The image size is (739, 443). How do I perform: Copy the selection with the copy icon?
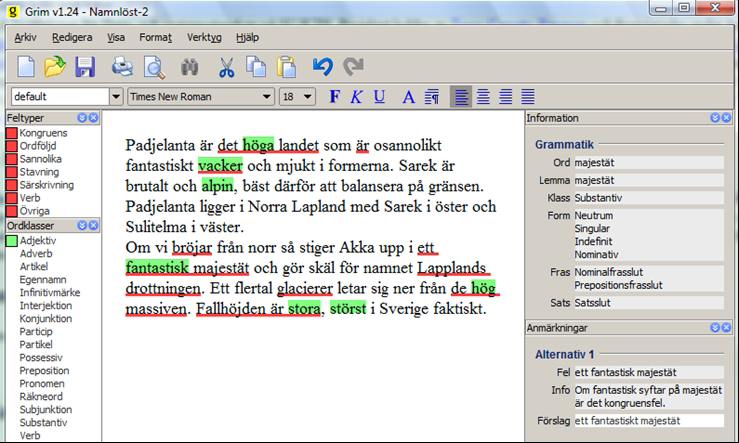click(256, 66)
